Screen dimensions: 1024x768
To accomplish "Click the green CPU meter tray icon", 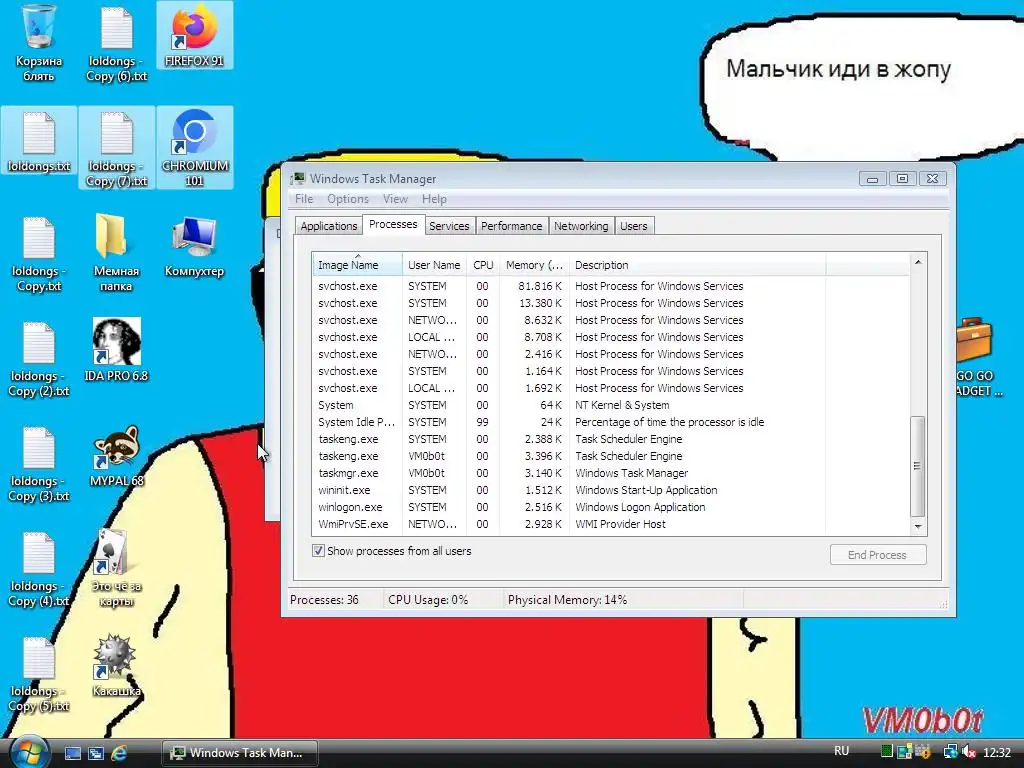I will (886, 752).
